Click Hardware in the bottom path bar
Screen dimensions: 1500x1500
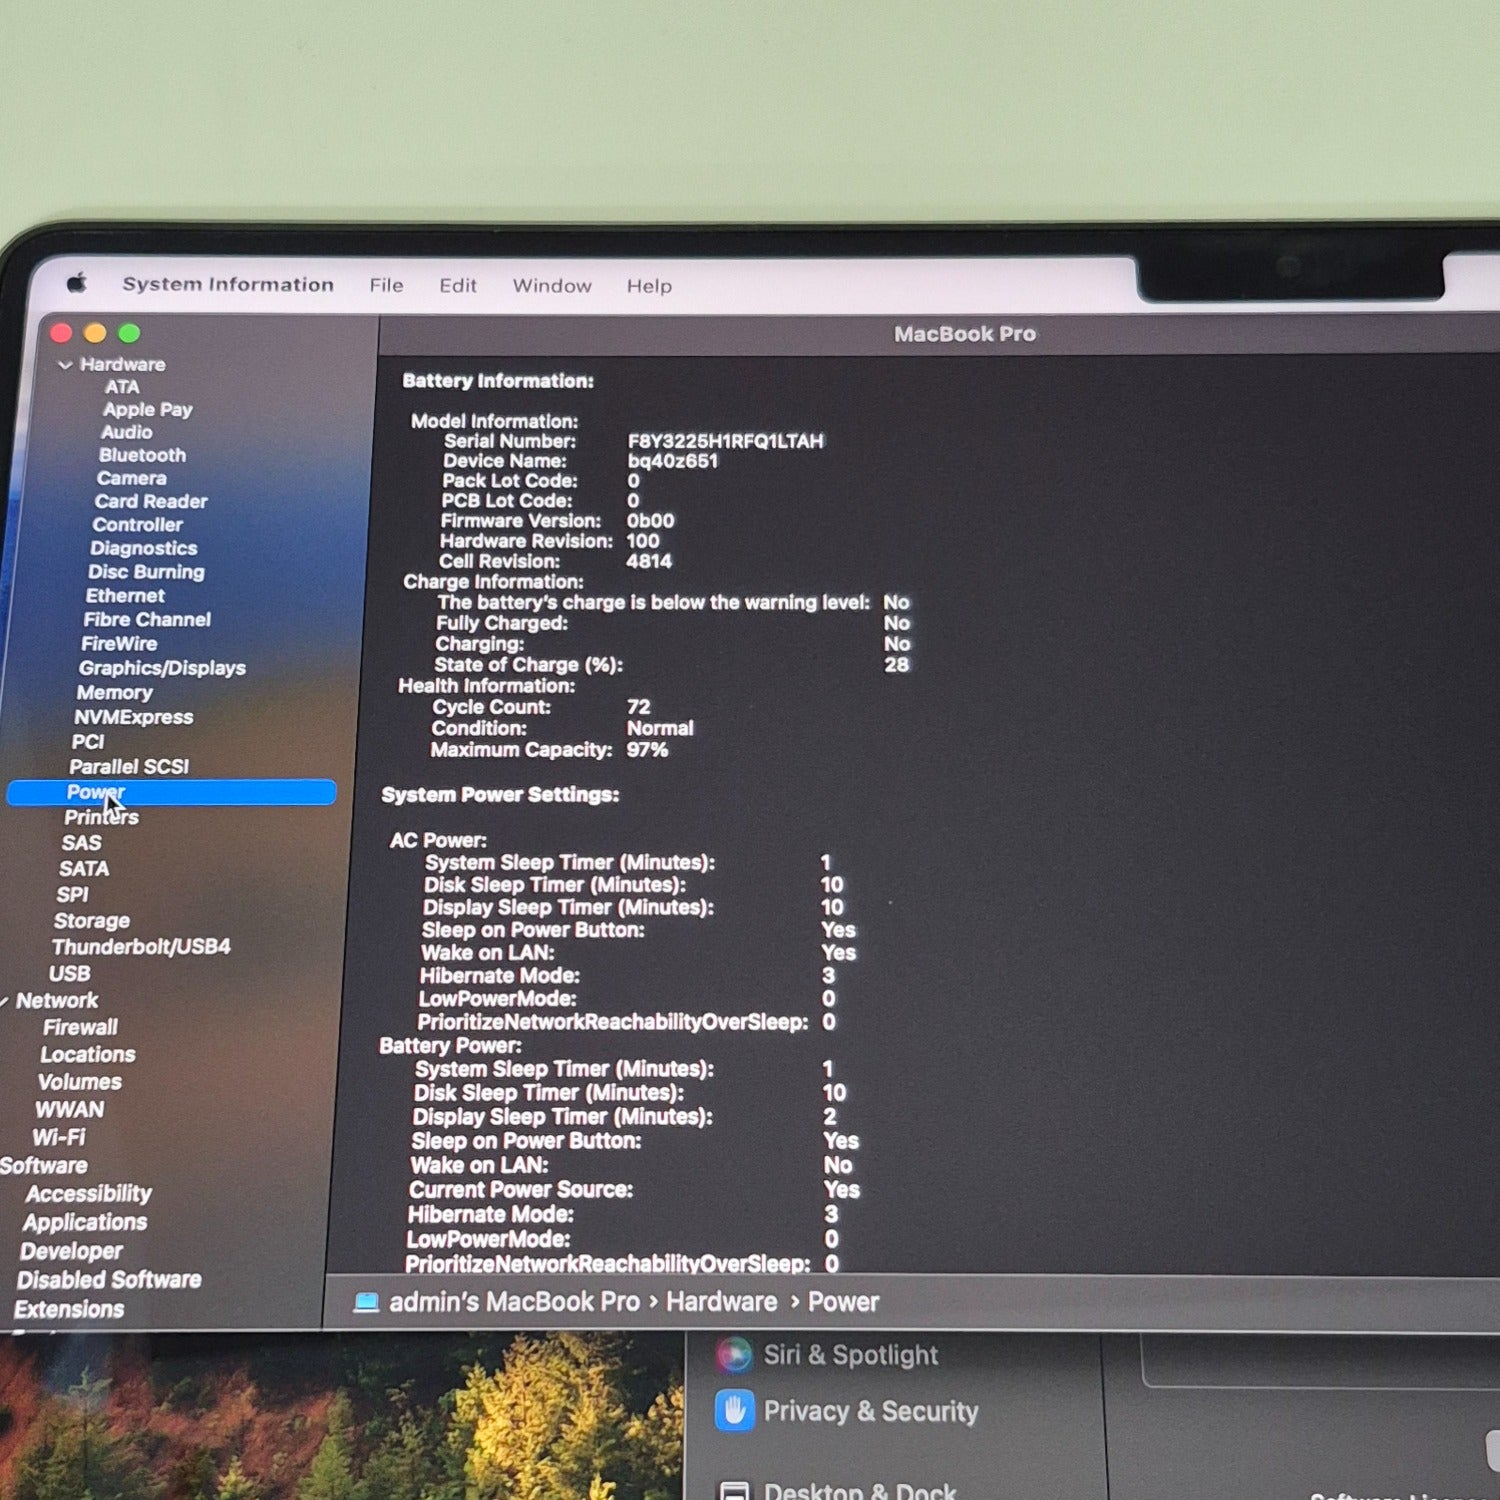722,1302
